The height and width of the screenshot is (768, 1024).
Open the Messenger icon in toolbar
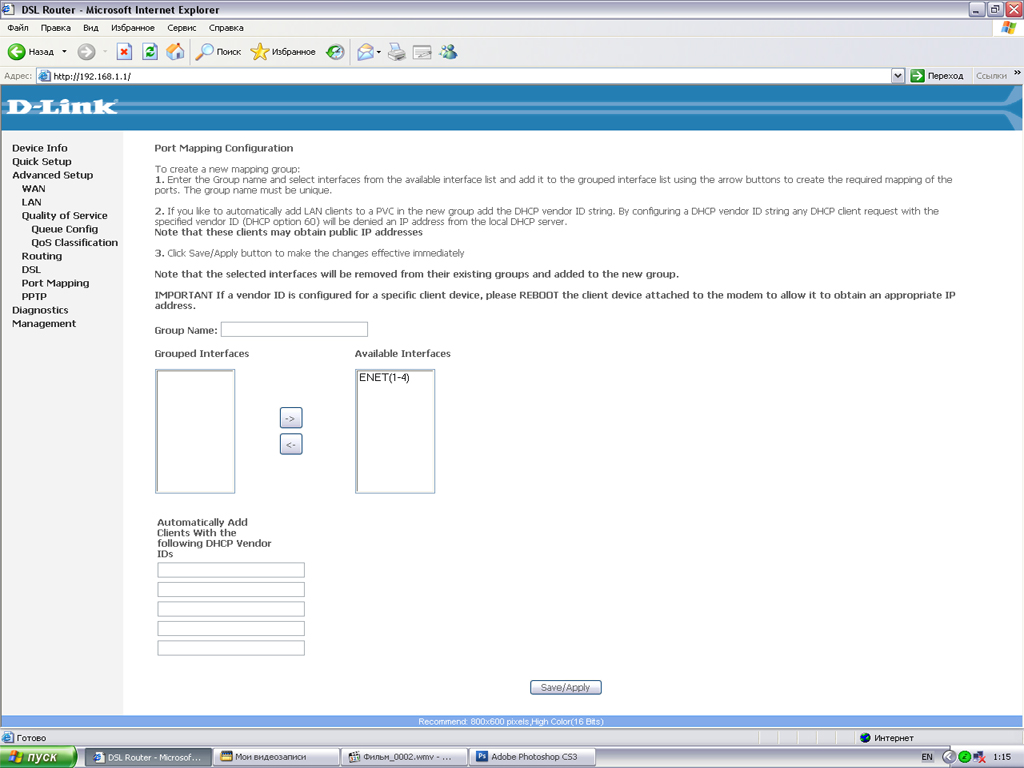pyautogui.click(x=448, y=51)
